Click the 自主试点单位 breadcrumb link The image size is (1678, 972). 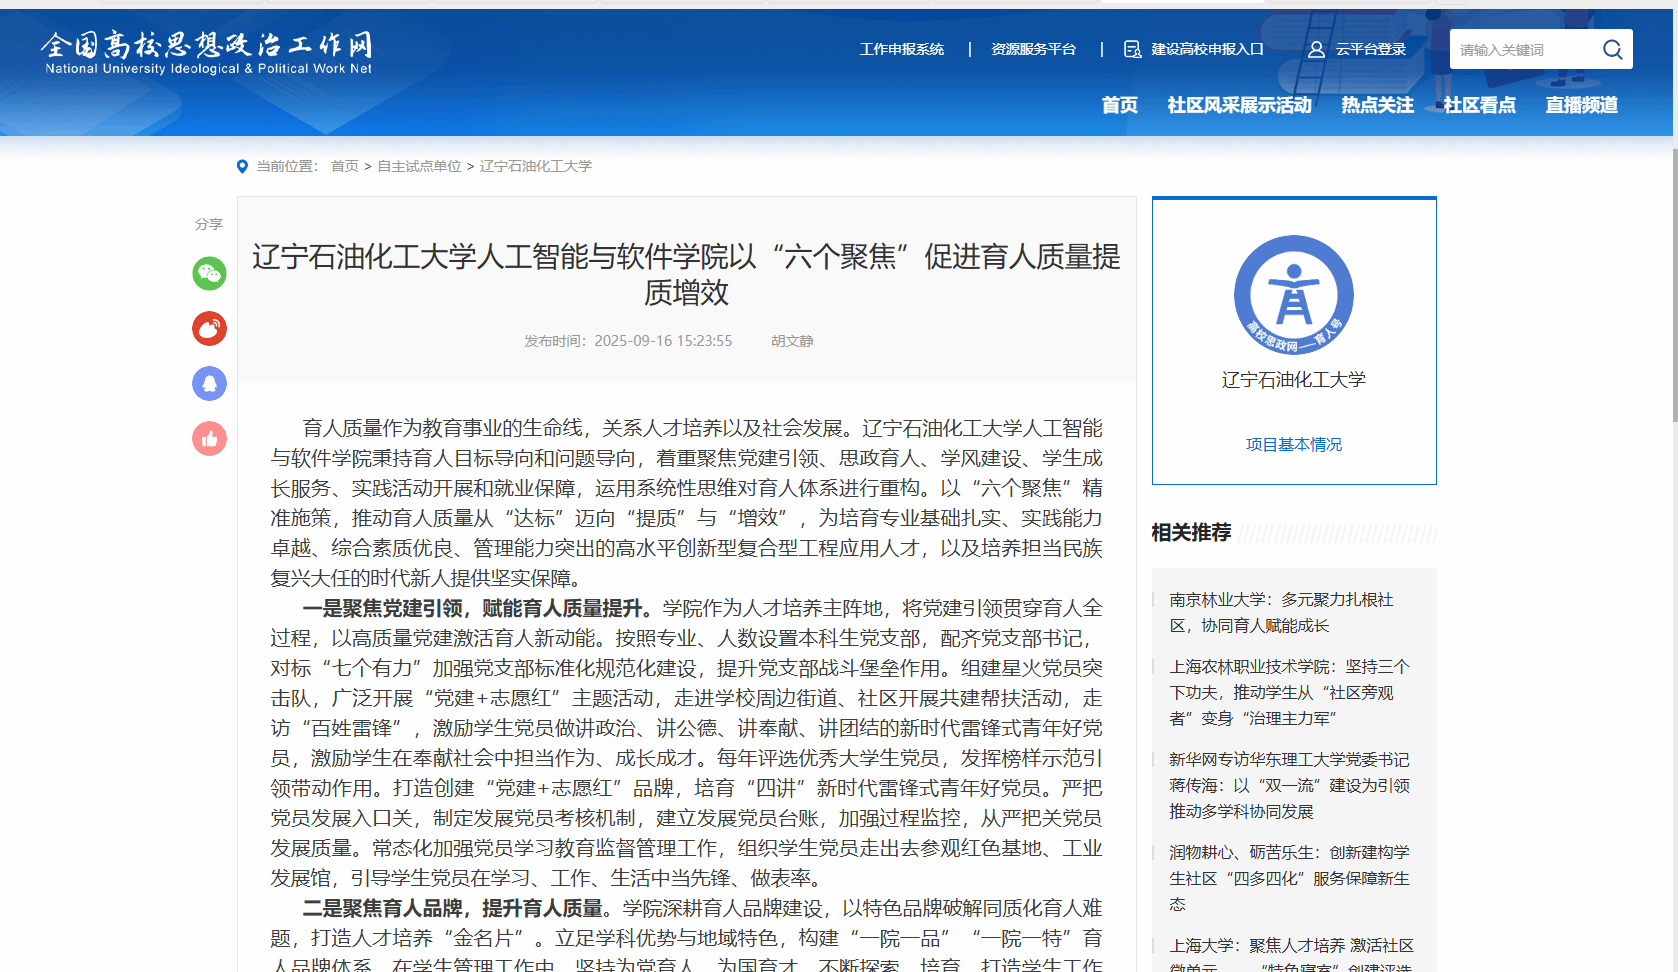pos(419,166)
